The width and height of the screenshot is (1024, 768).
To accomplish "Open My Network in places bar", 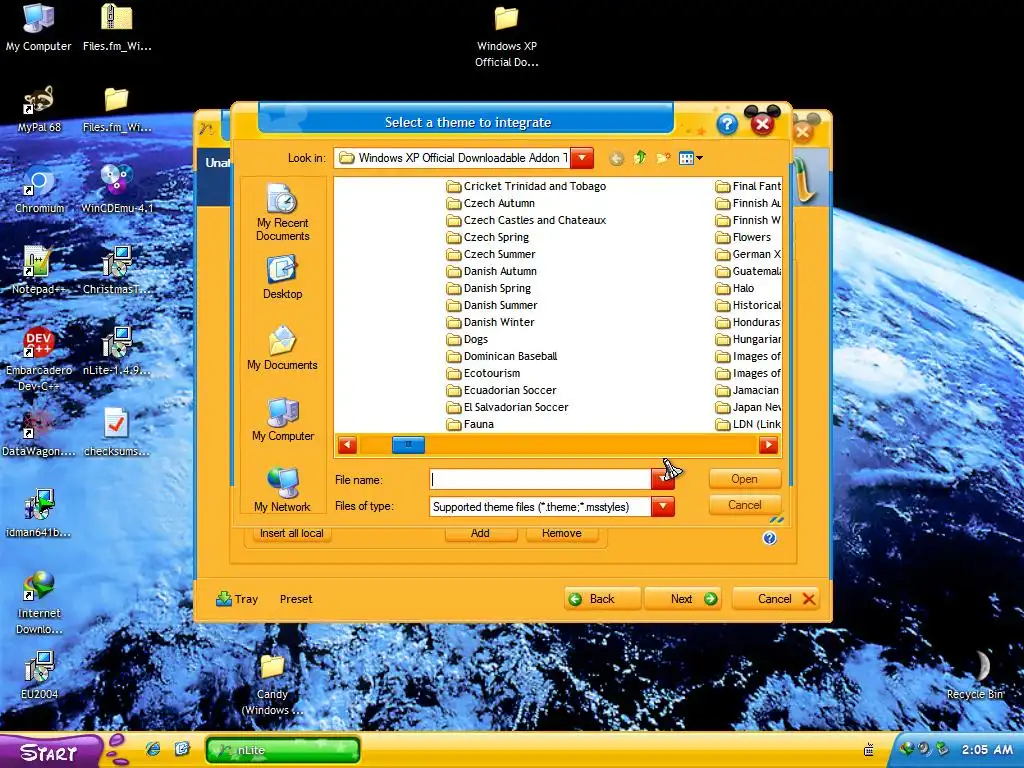I will 282,490.
